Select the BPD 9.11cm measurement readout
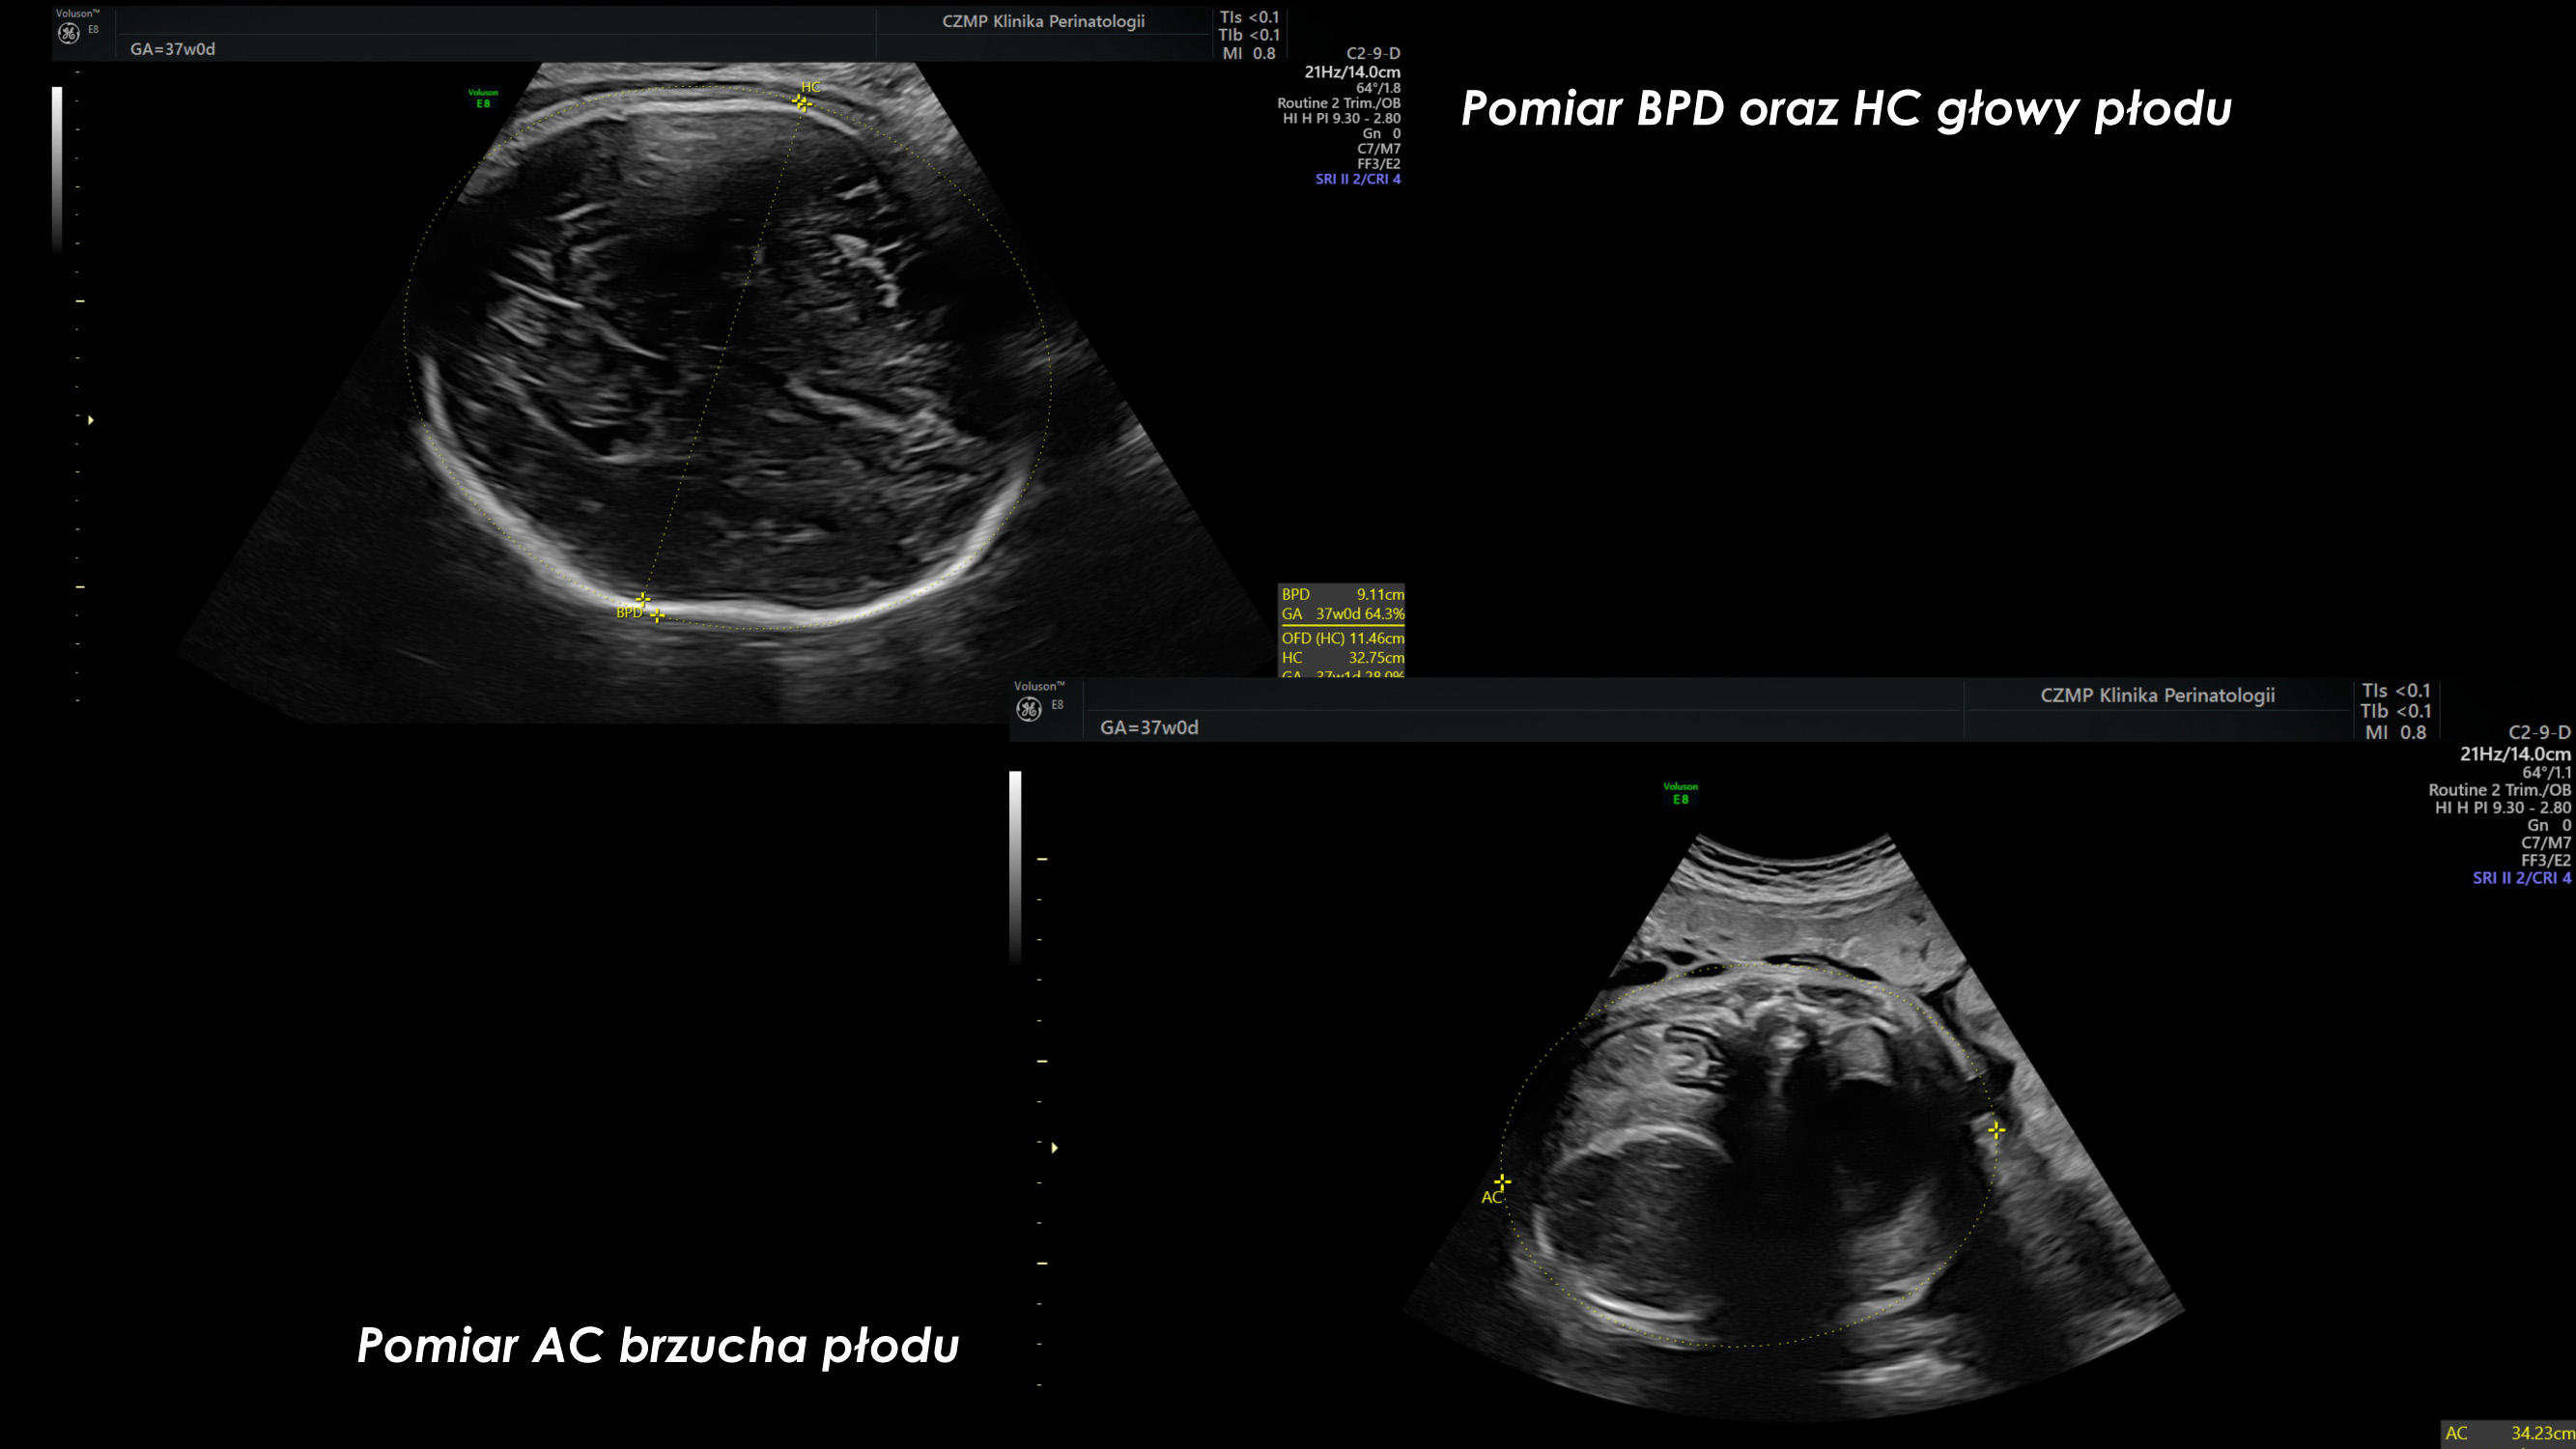This screenshot has height=1449, width=2576. 1342,594
